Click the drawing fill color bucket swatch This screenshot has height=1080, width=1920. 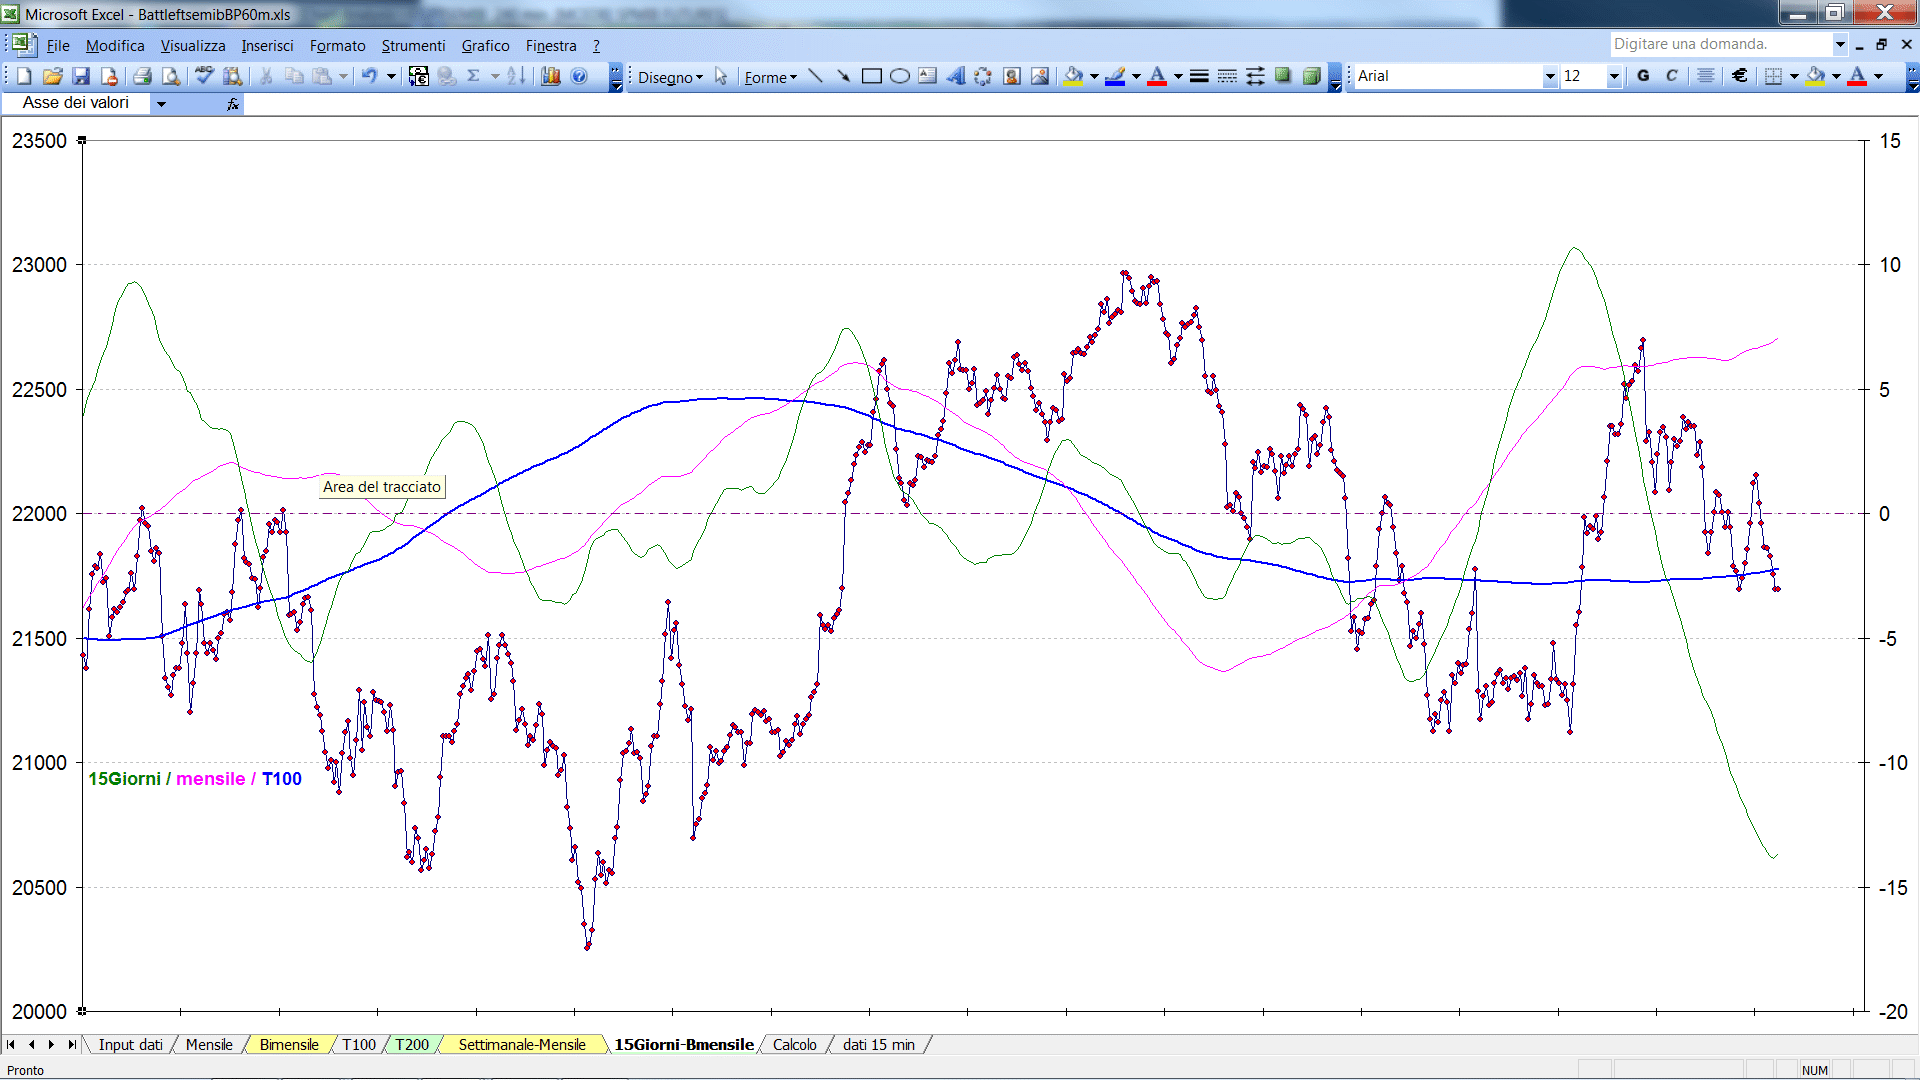[x=1074, y=76]
